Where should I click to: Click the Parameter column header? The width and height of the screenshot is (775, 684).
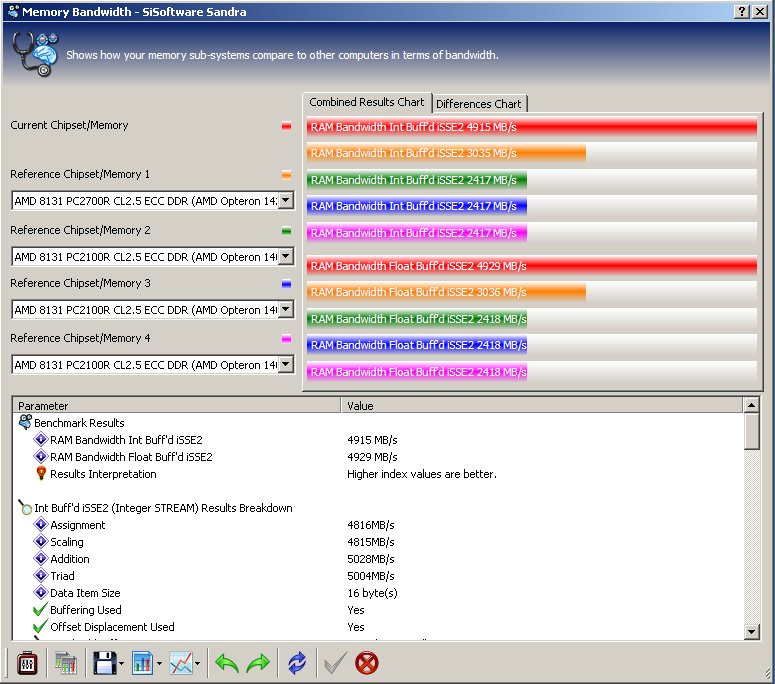click(x=177, y=405)
